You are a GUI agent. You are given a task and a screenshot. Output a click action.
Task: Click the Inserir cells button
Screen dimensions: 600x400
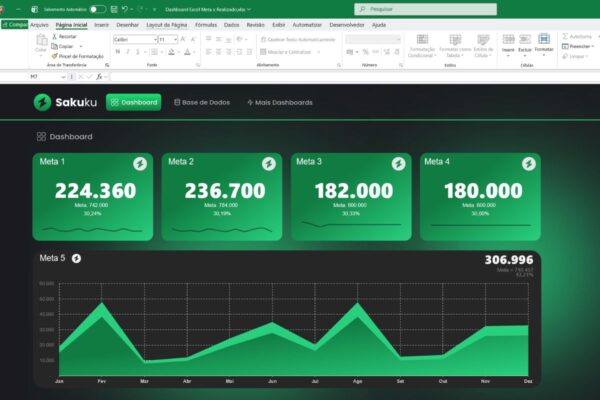pos(508,45)
